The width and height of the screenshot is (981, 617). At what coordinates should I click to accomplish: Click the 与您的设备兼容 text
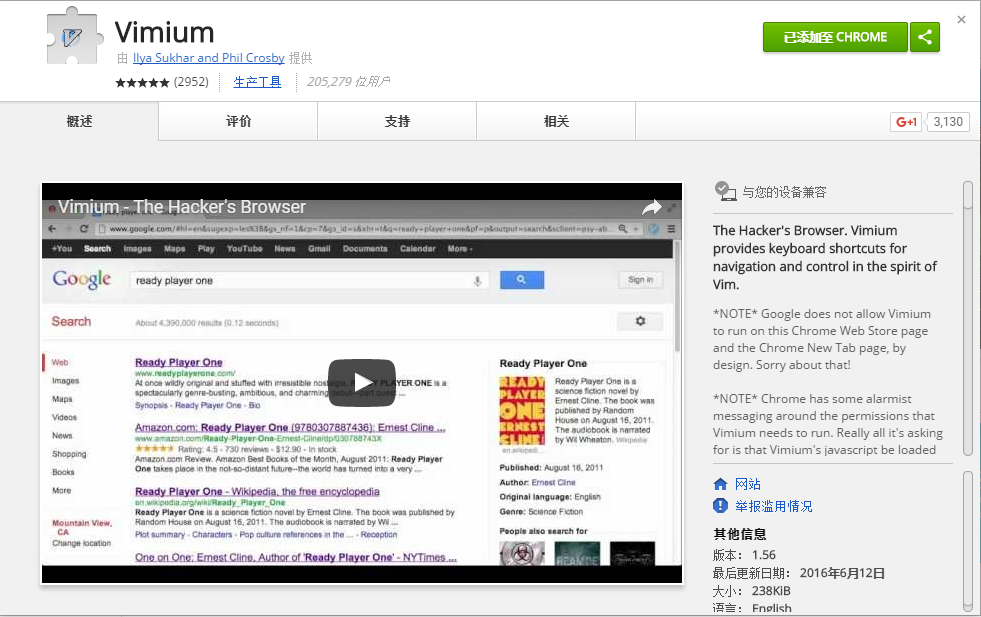coord(784,192)
